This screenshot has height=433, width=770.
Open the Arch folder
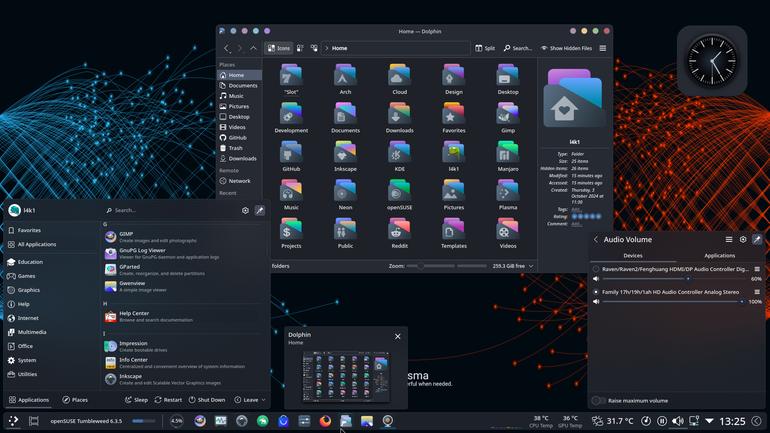345,79
